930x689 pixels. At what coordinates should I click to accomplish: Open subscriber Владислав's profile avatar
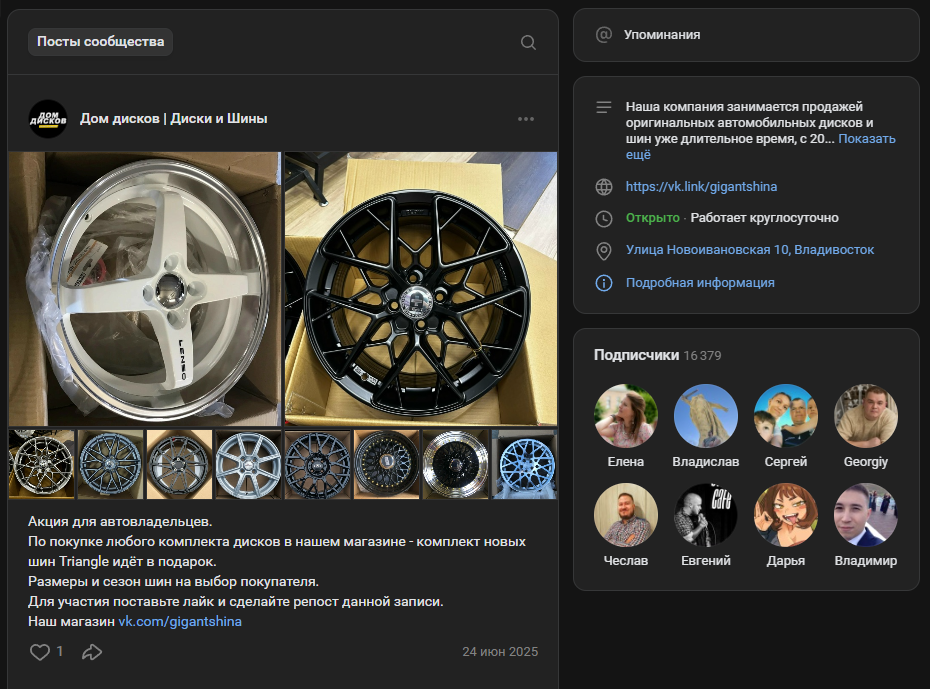pos(706,416)
